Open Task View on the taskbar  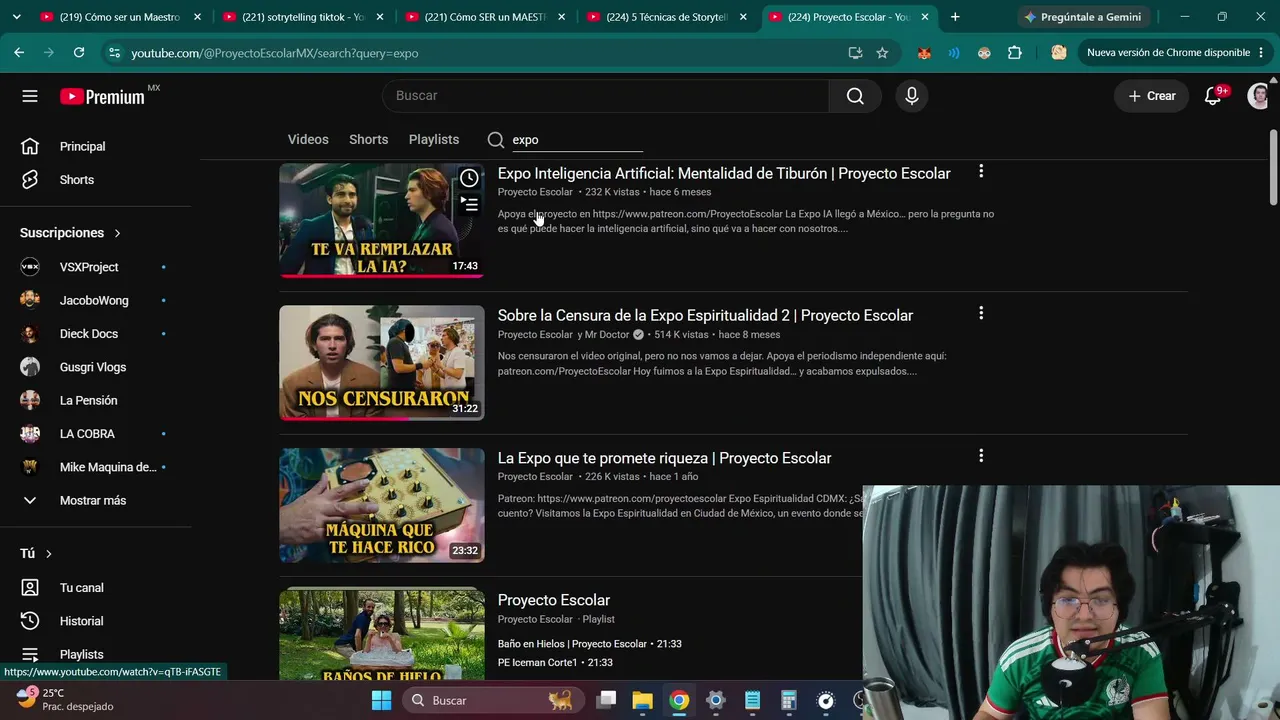606,700
